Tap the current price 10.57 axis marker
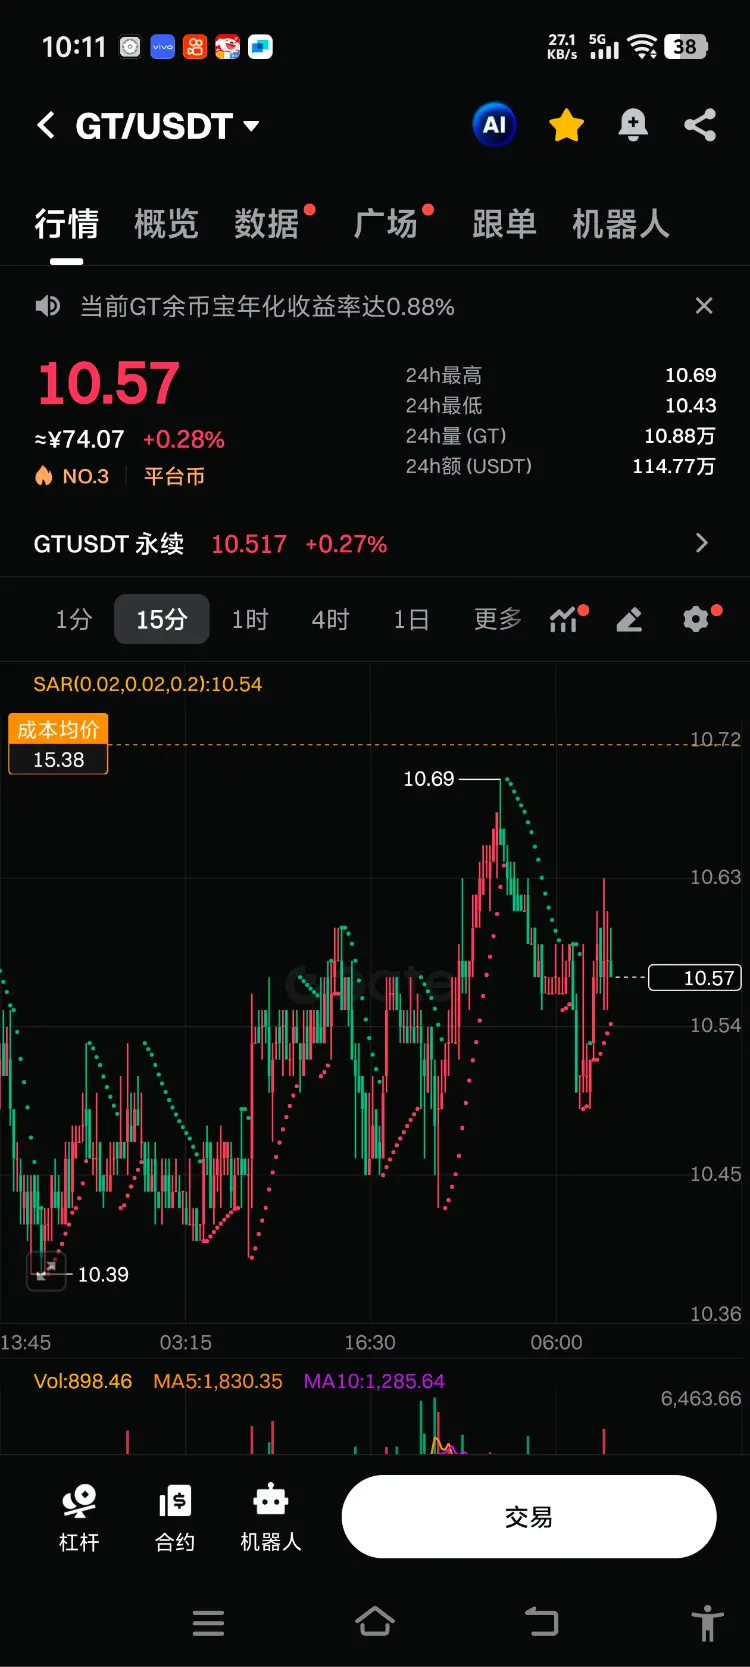The width and height of the screenshot is (750, 1667). tap(695, 977)
